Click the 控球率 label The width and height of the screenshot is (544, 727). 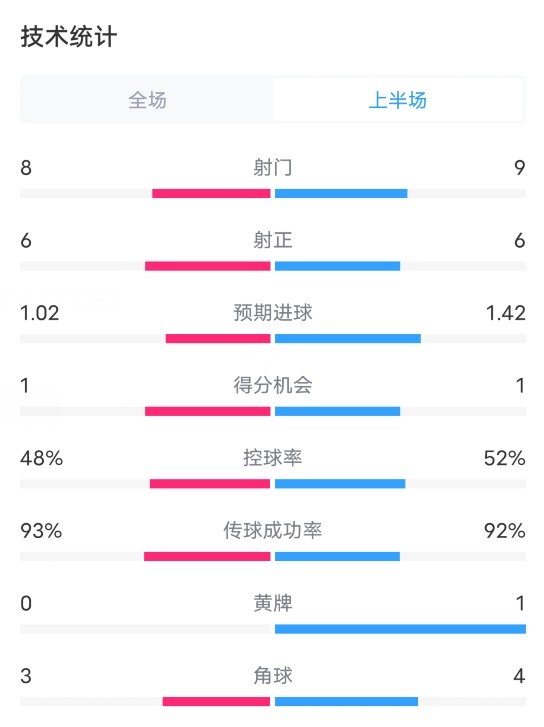273,458
